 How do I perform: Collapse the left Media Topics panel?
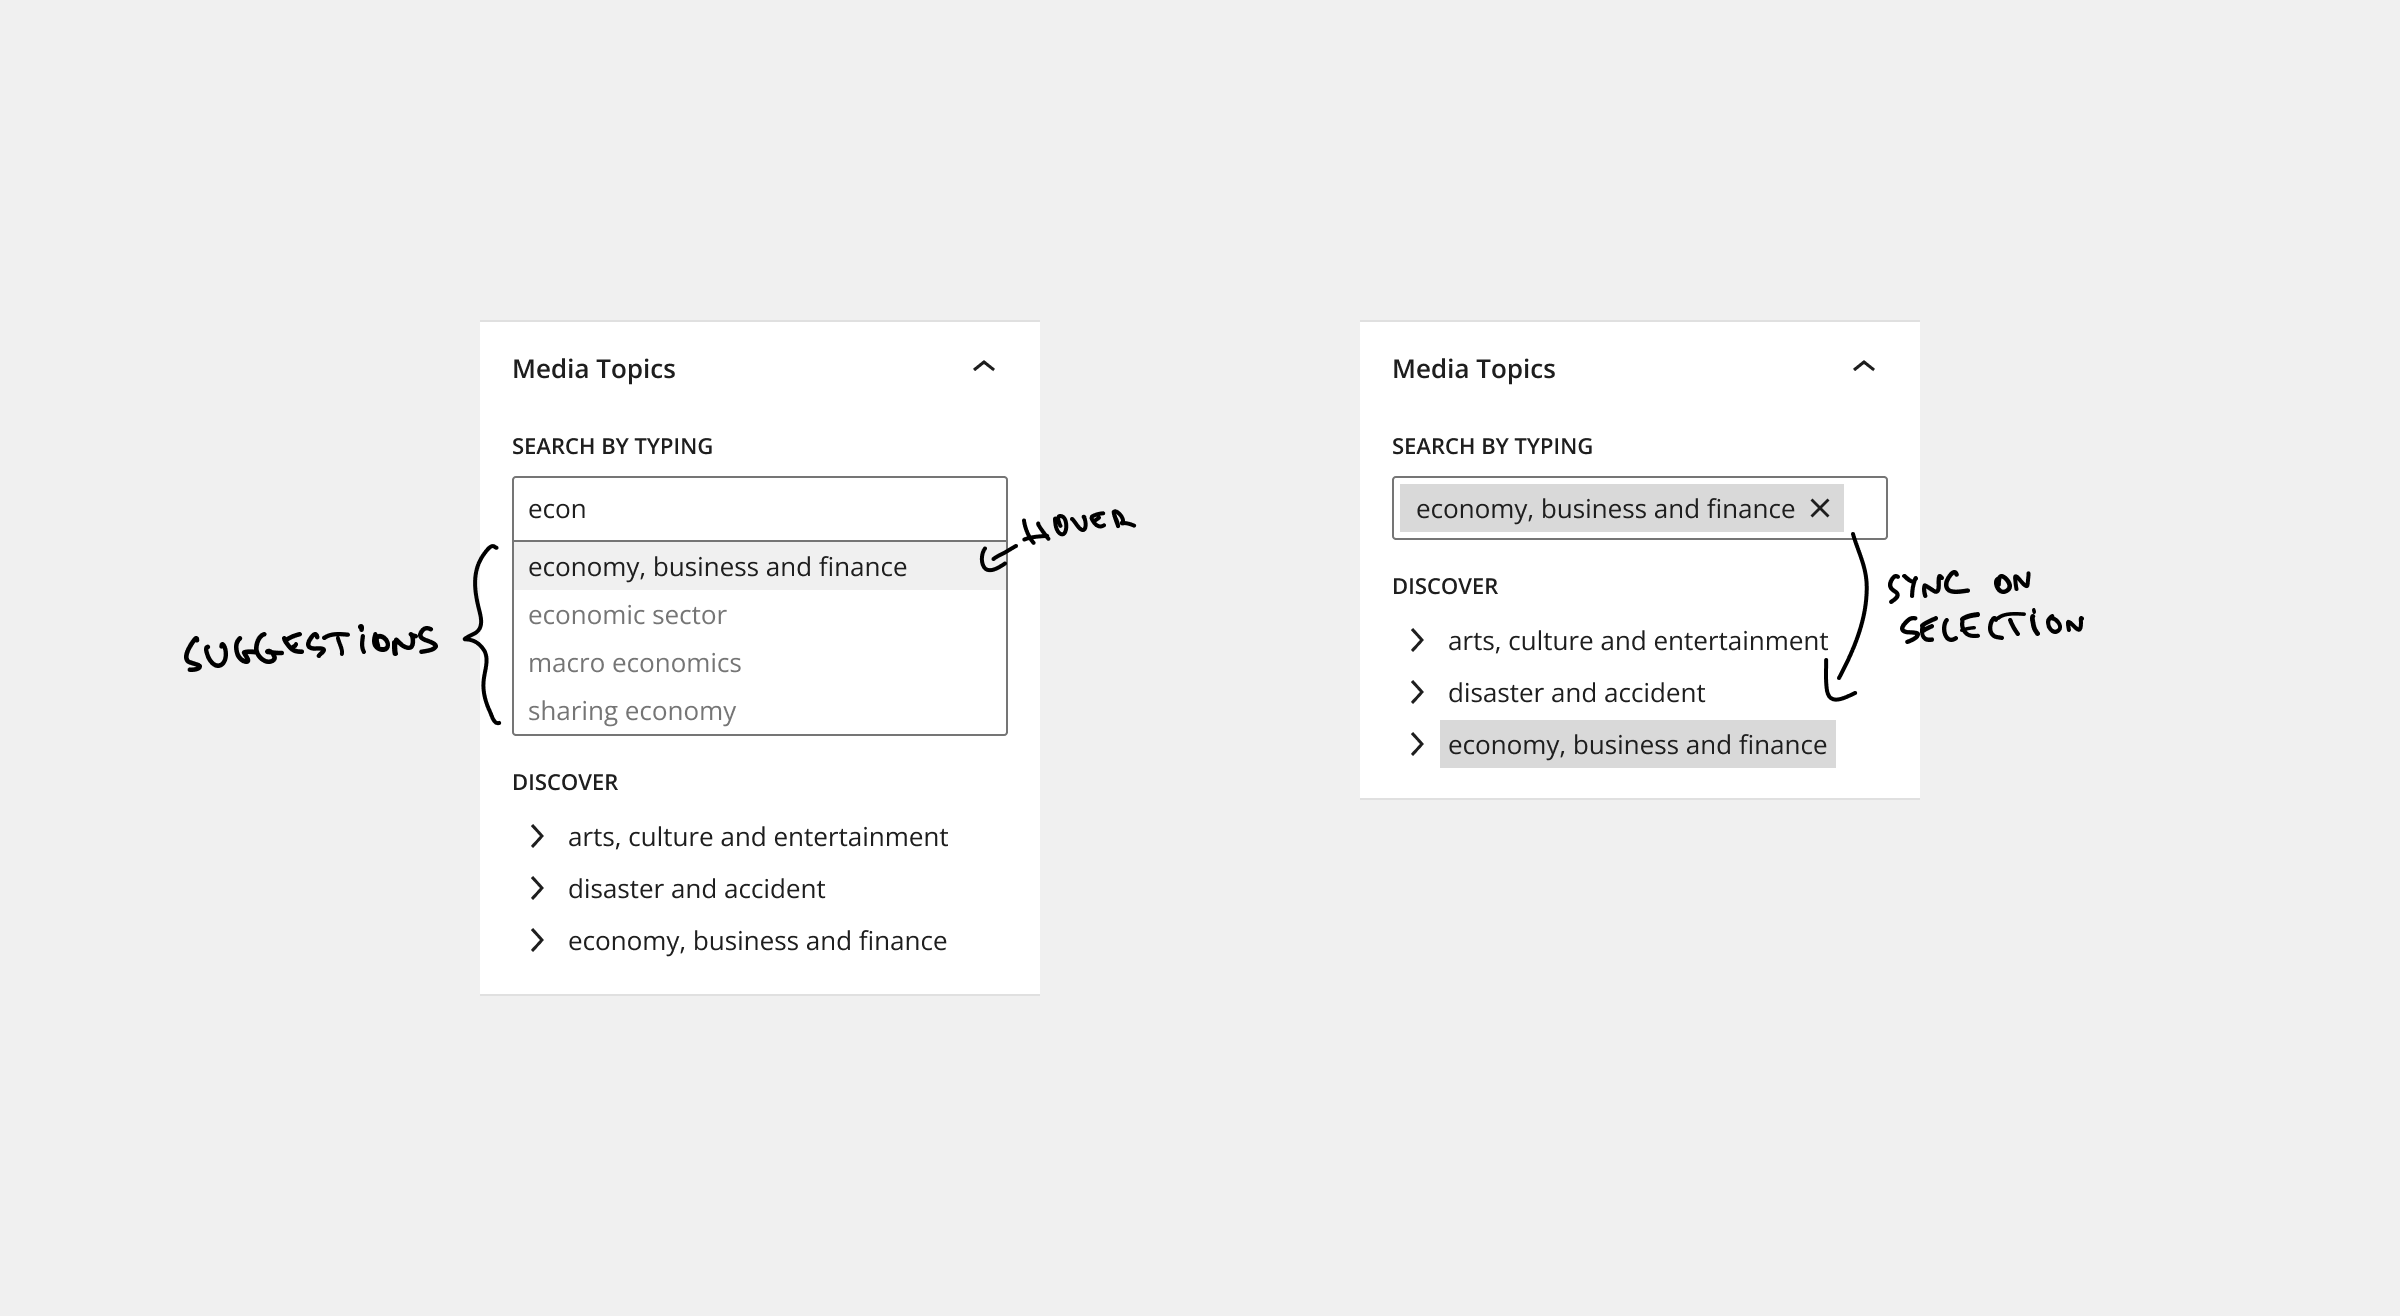(984, 367)
